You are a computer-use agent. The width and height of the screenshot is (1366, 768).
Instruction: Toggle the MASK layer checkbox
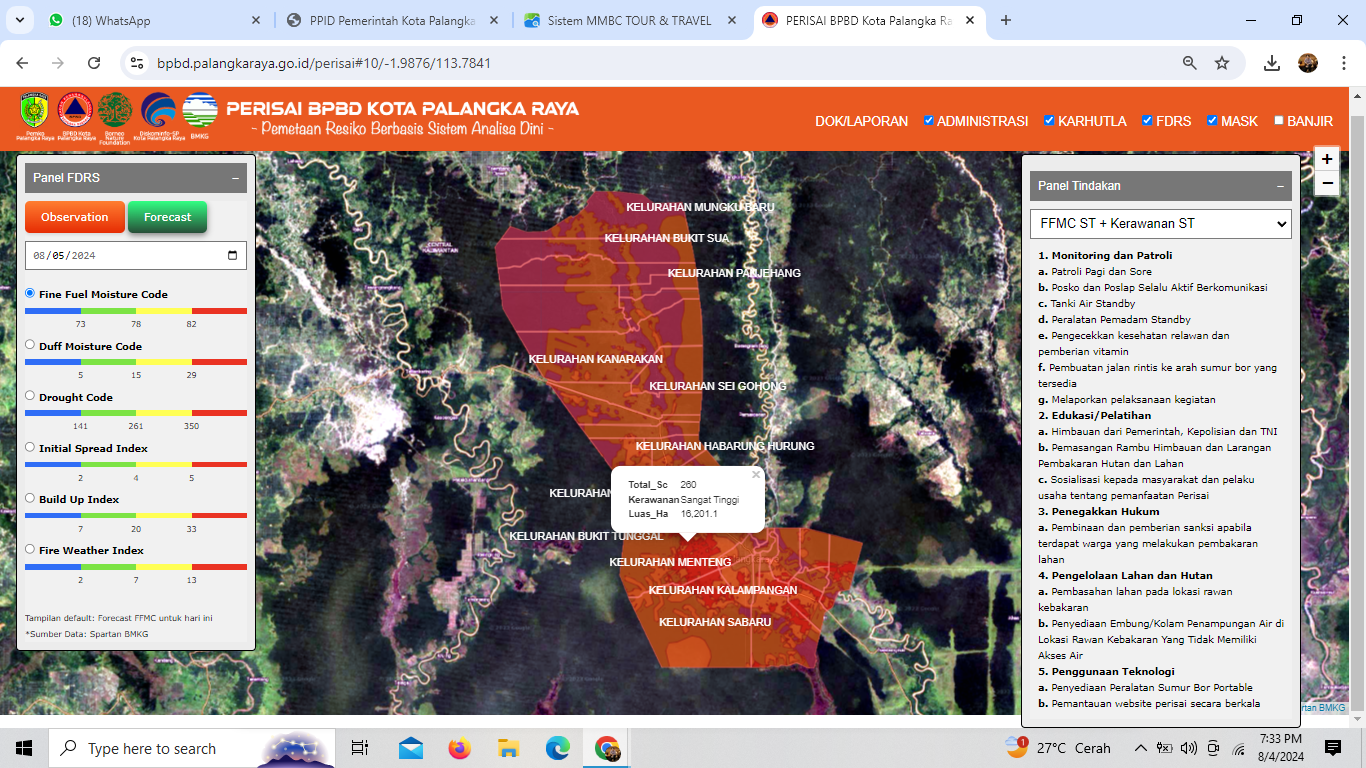tap(1212, 121)
